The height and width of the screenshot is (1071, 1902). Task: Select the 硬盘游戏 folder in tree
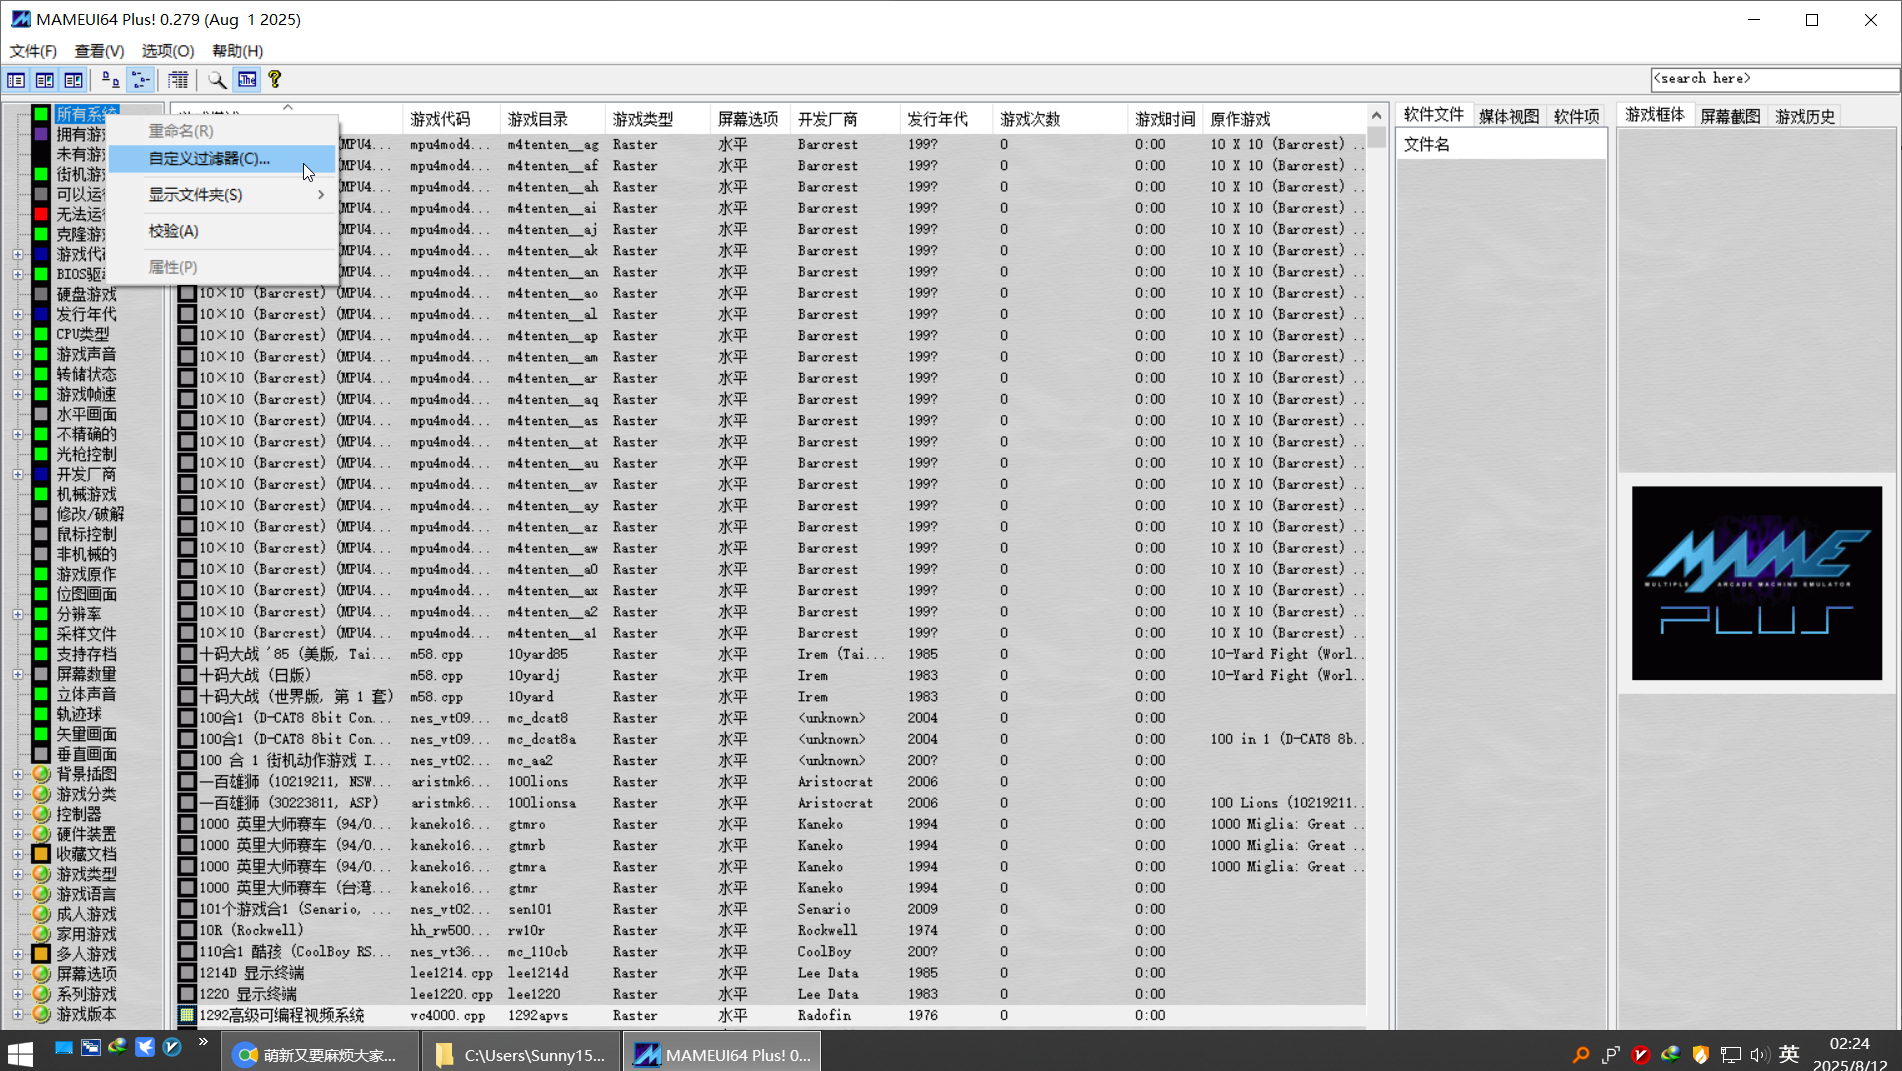coord(86,294)
